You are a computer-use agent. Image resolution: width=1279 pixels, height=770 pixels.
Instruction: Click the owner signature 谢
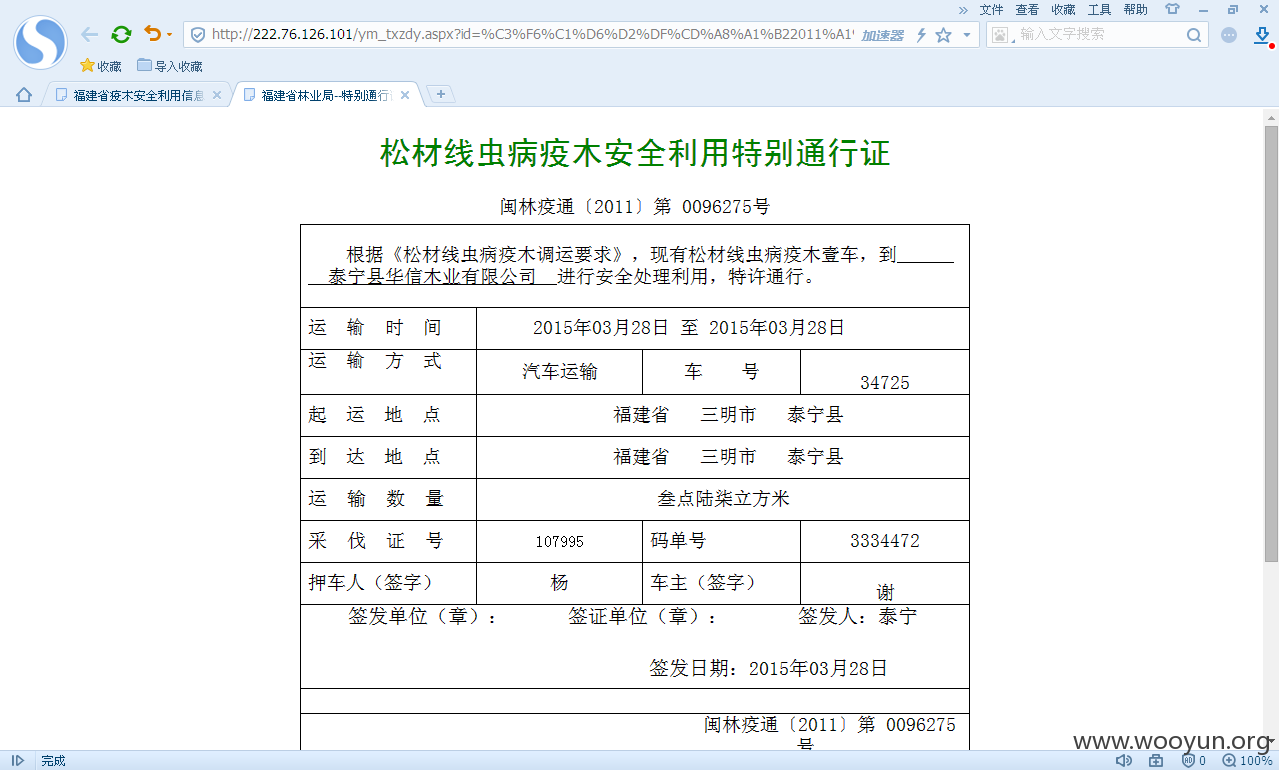point(885,592)
